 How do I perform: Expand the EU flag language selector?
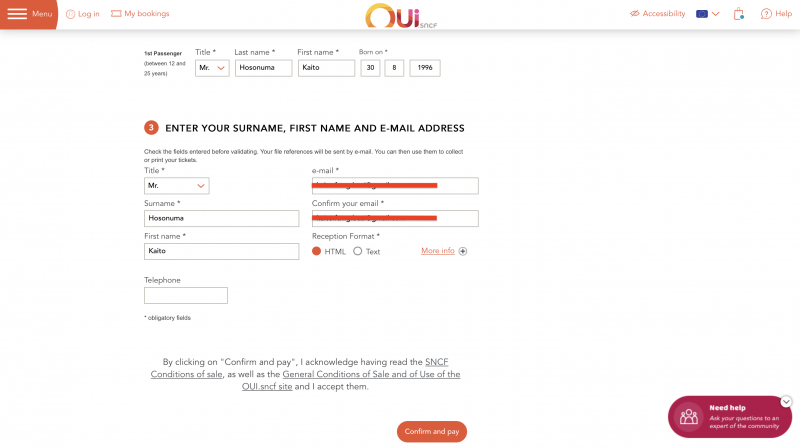coord(708,14)
